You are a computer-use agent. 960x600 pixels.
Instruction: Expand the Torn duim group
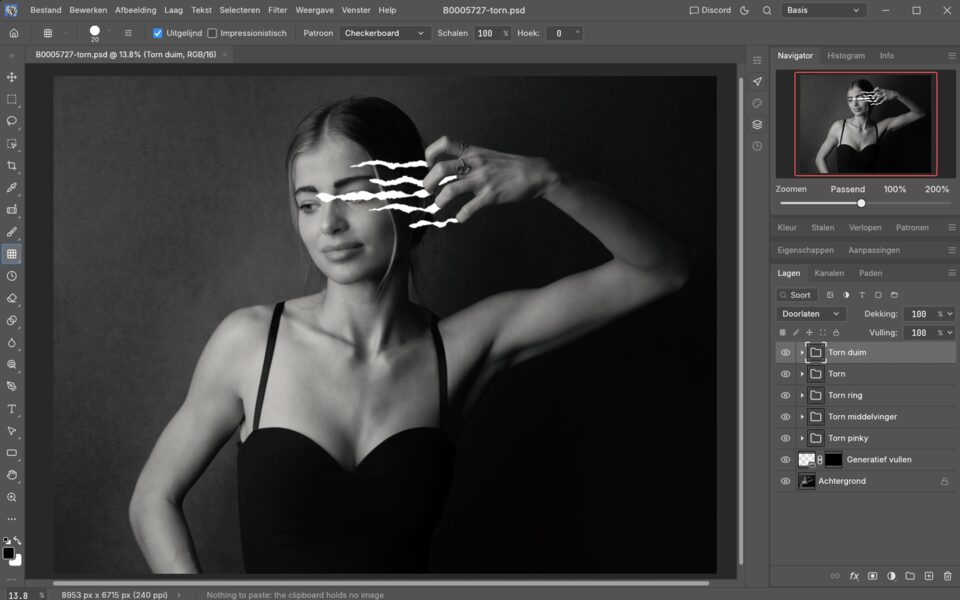pyautogui.click(x=802, y=353)
